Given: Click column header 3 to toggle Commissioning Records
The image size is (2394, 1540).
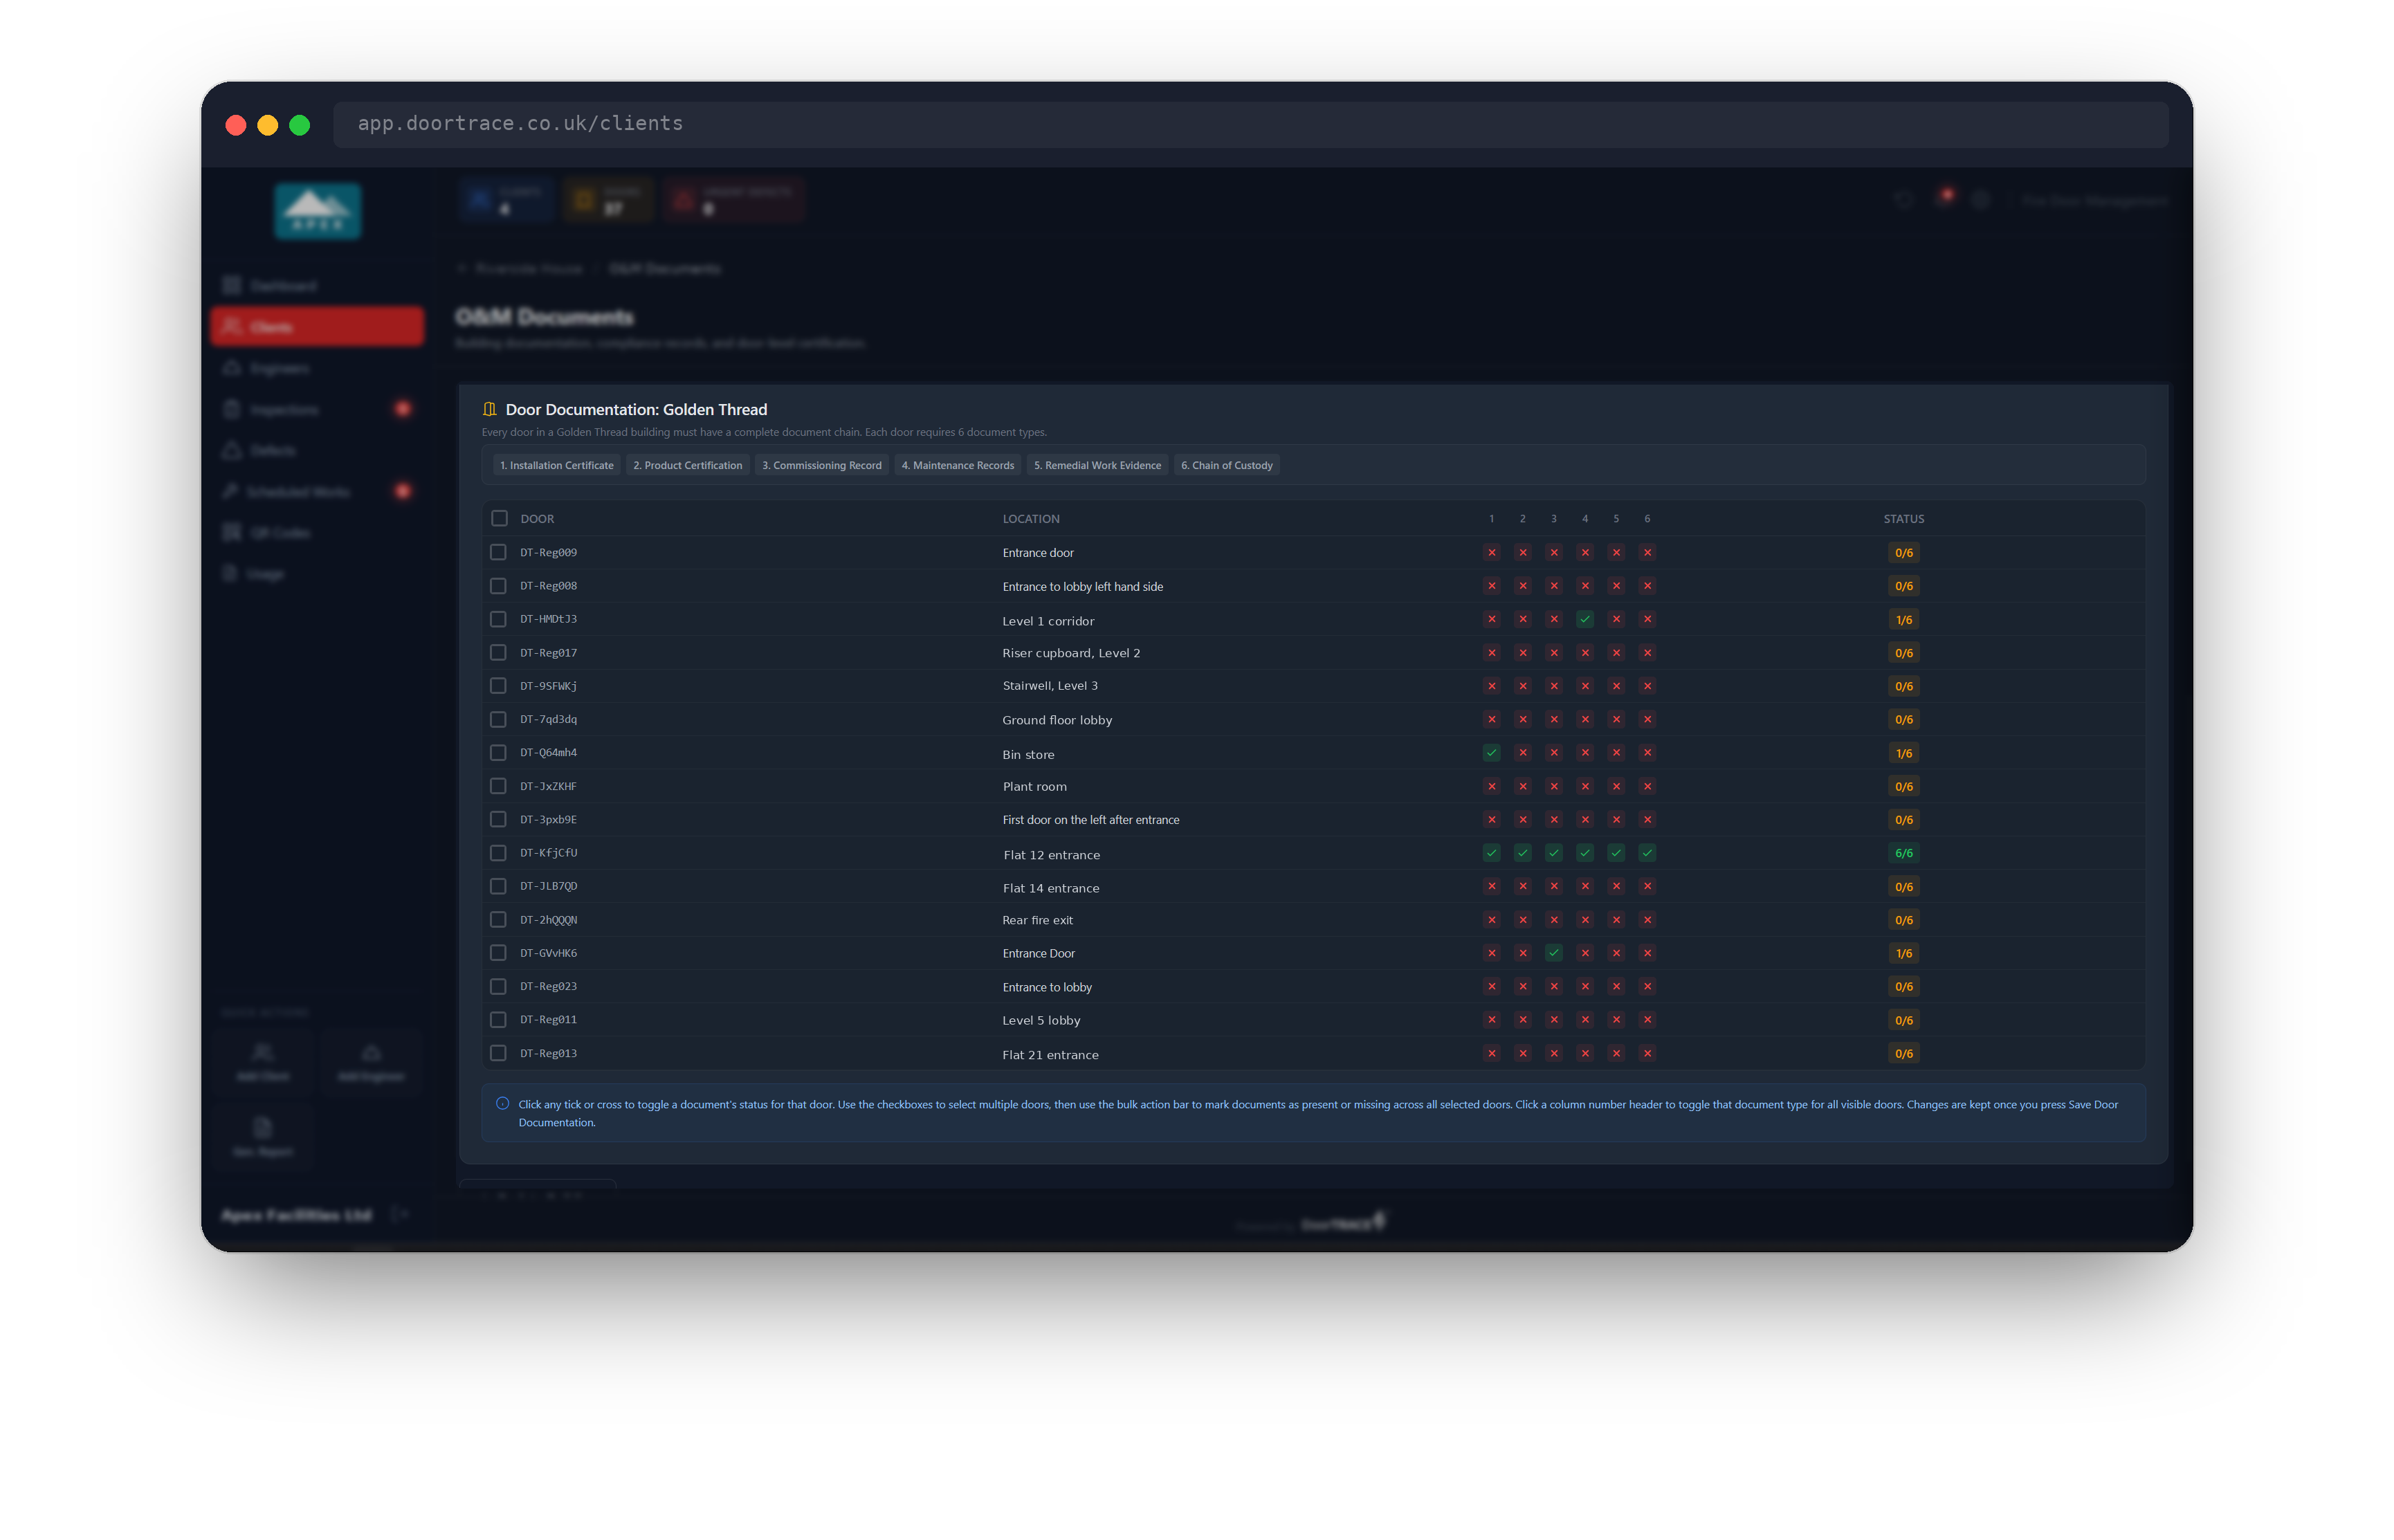Looking at the screenshot, I should point(1553,519).
